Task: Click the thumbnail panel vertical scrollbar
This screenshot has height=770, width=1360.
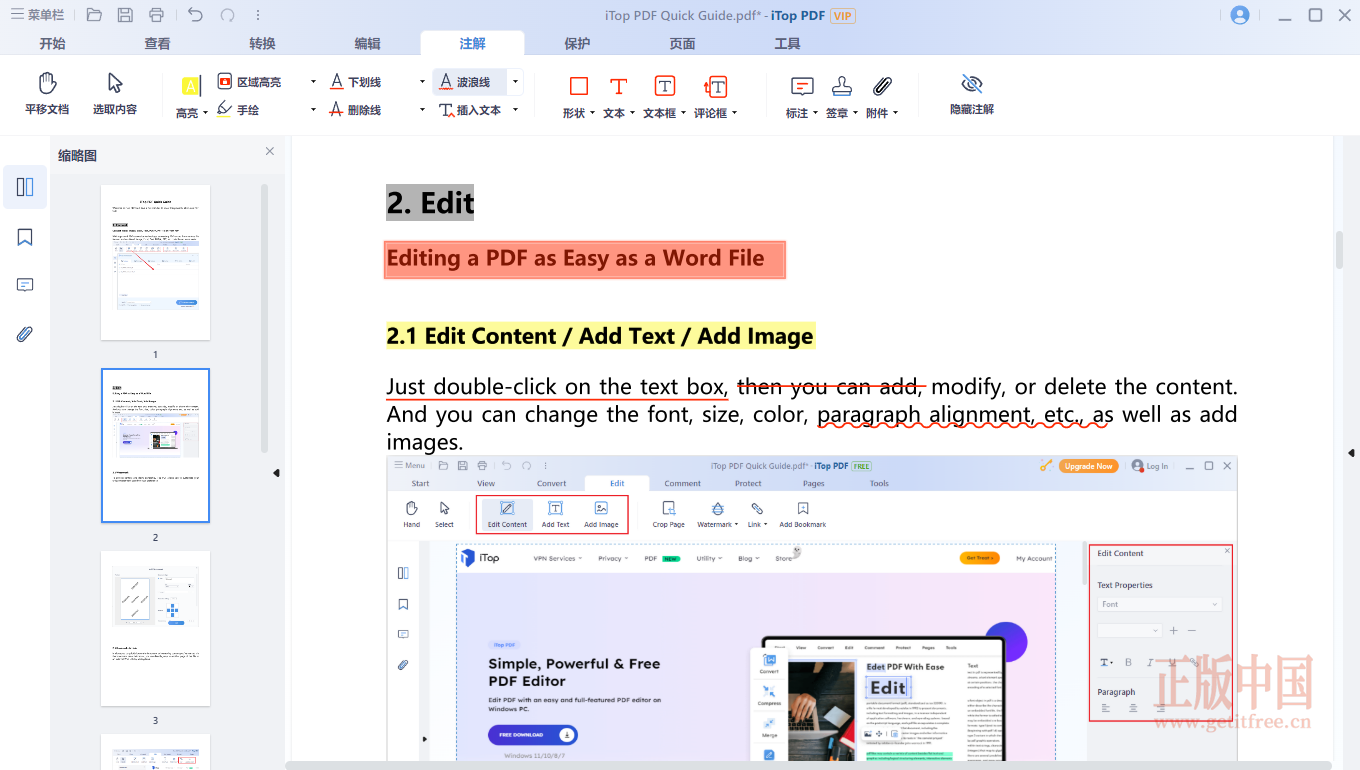Action: (264, 317)
